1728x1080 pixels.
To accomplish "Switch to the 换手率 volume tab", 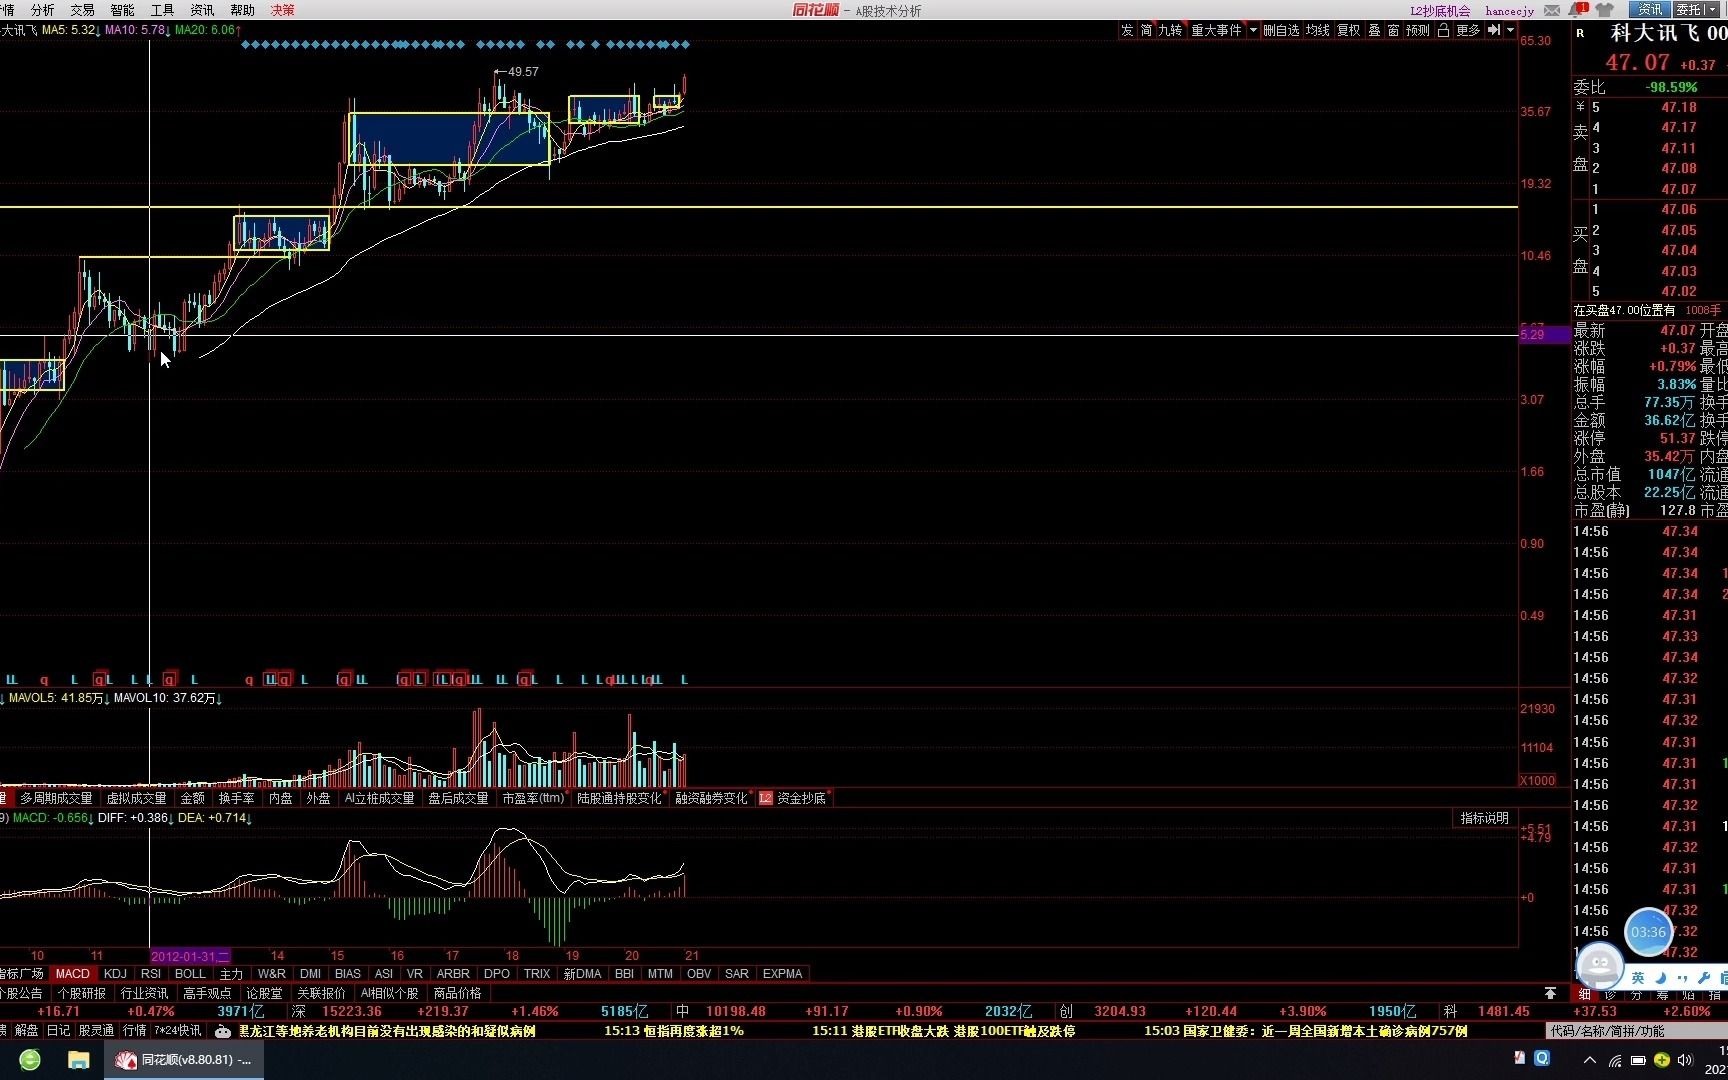I will (237, 798).
